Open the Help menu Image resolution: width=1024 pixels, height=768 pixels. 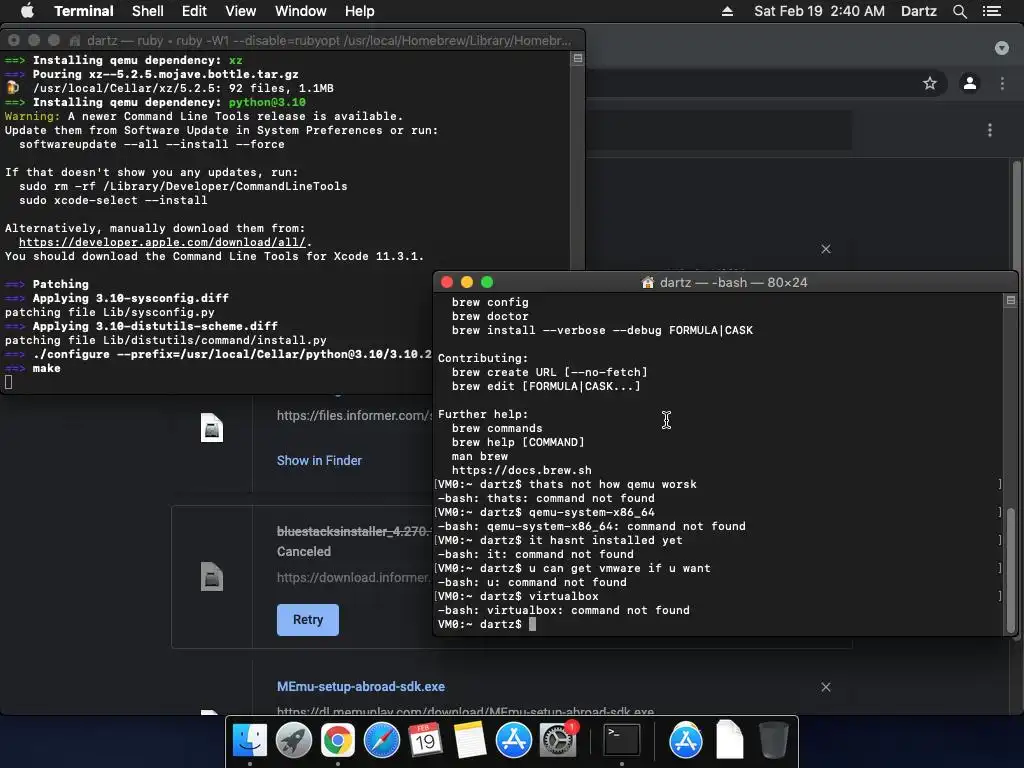359,11
